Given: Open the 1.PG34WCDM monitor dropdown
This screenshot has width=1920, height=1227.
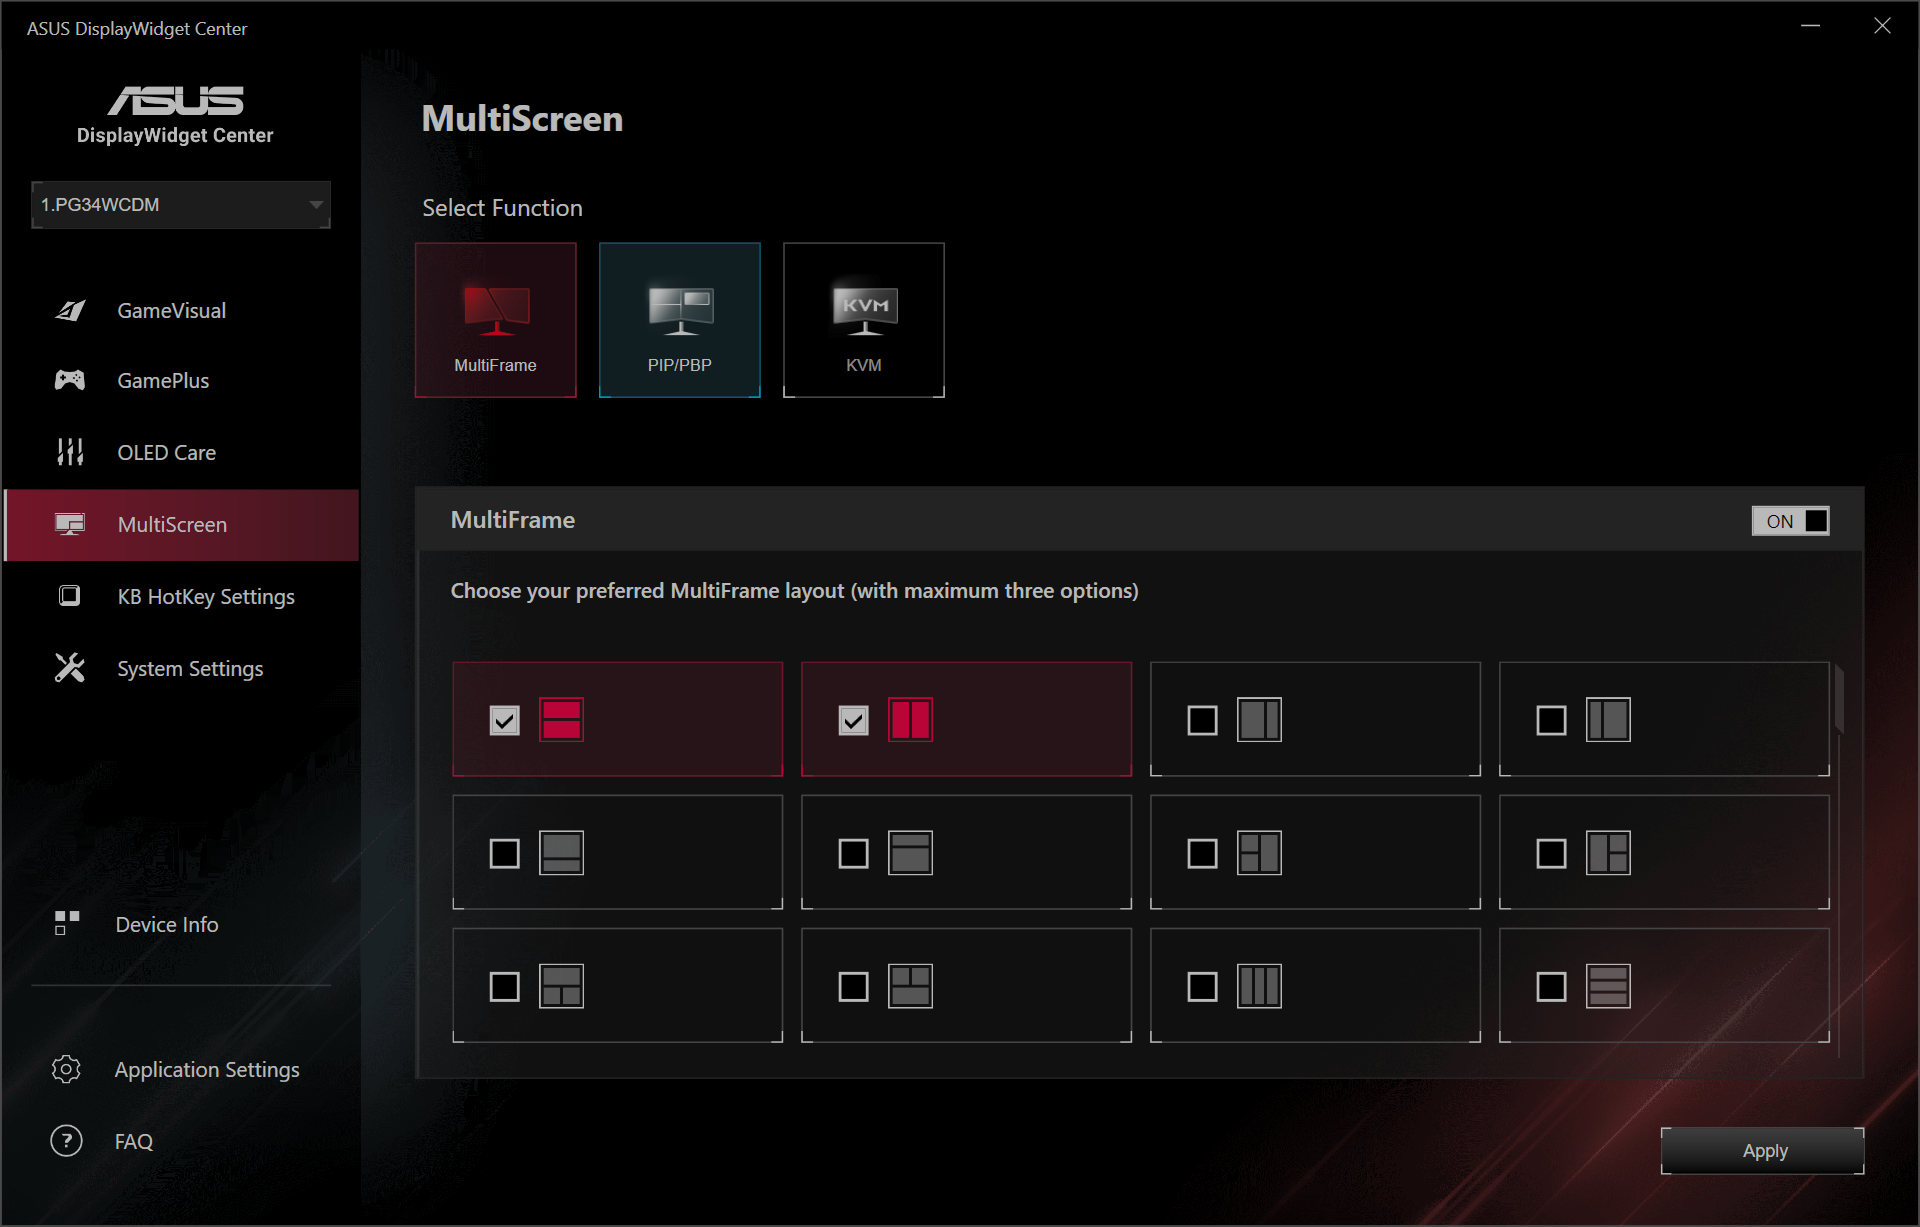Looking at the screenshot, I should coord(181,205).
